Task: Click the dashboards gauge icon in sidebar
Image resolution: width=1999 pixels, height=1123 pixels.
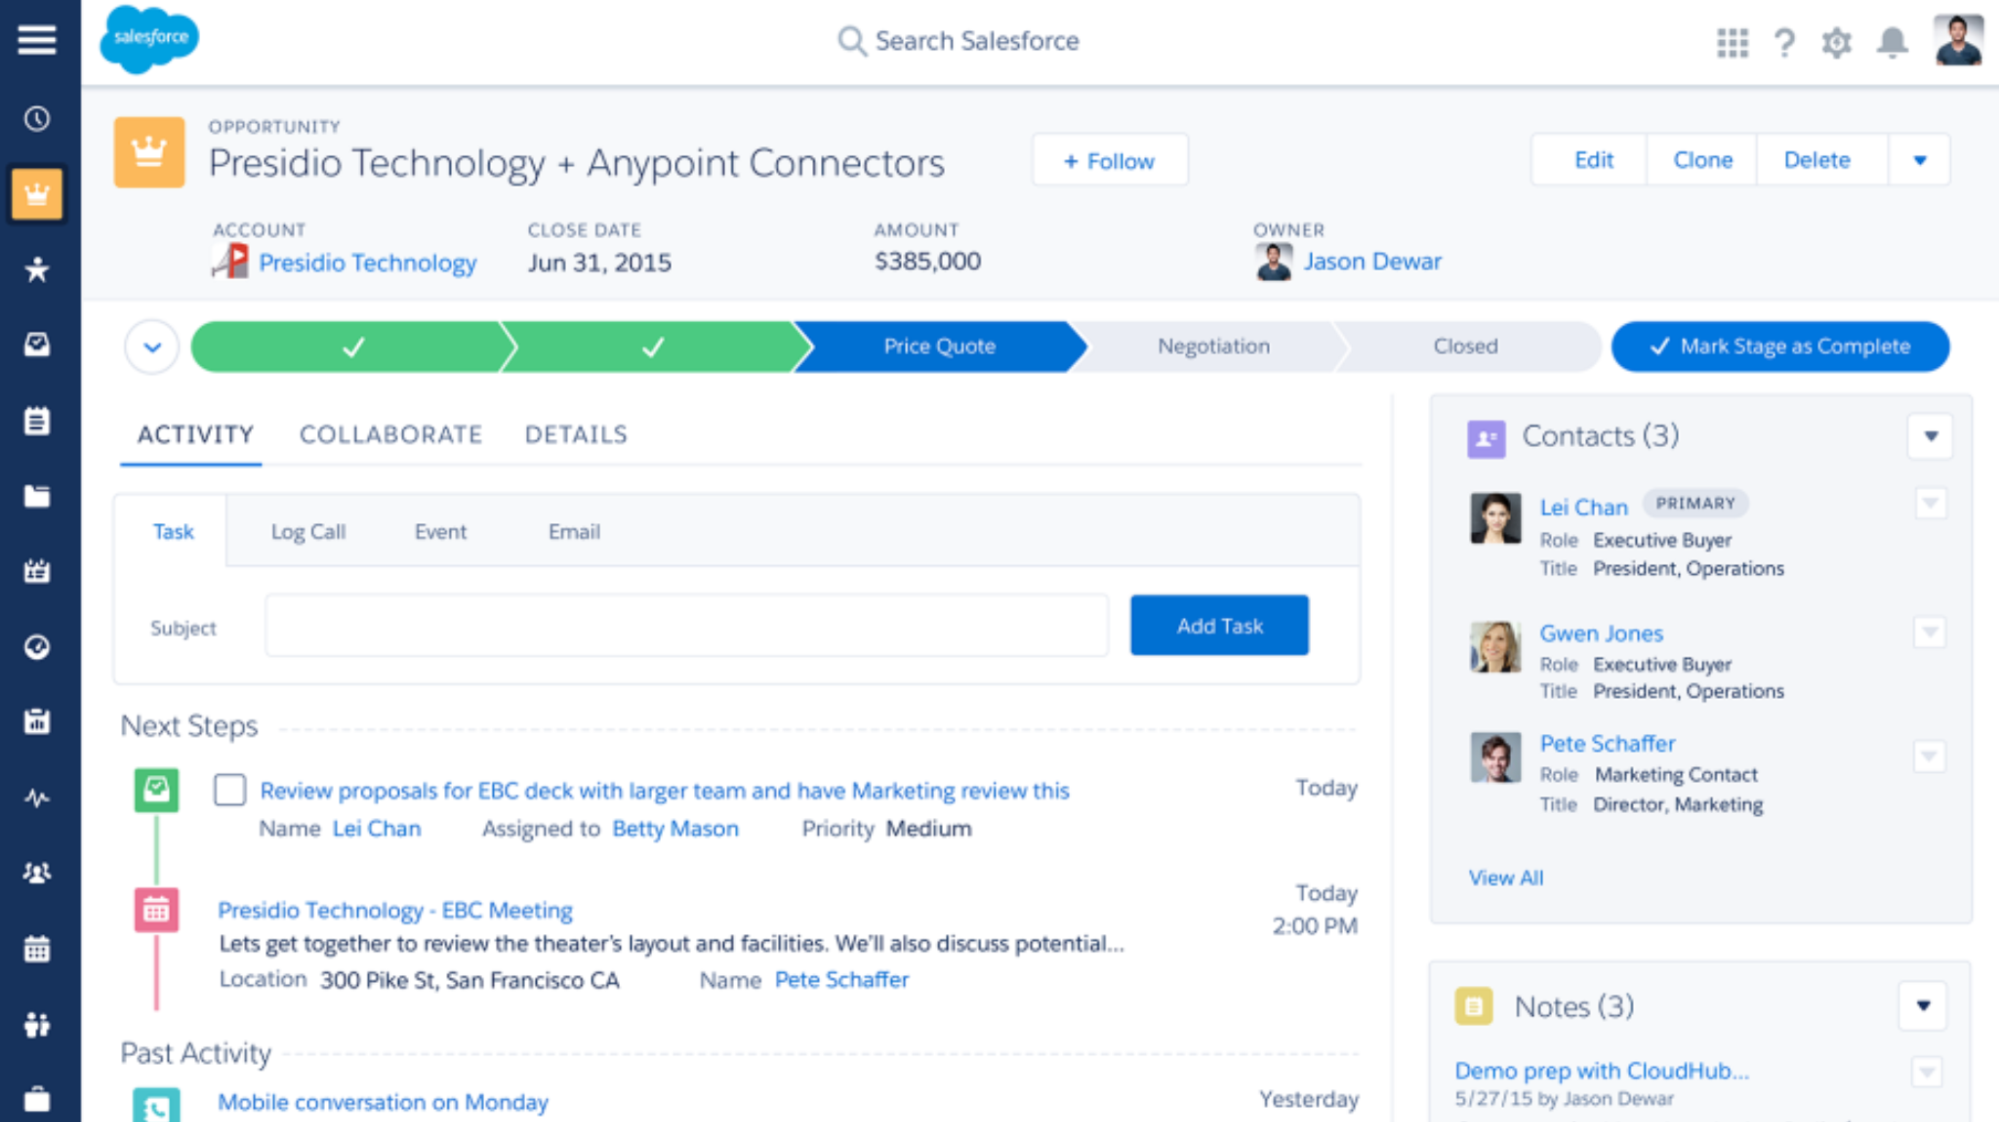Action: 37,647
